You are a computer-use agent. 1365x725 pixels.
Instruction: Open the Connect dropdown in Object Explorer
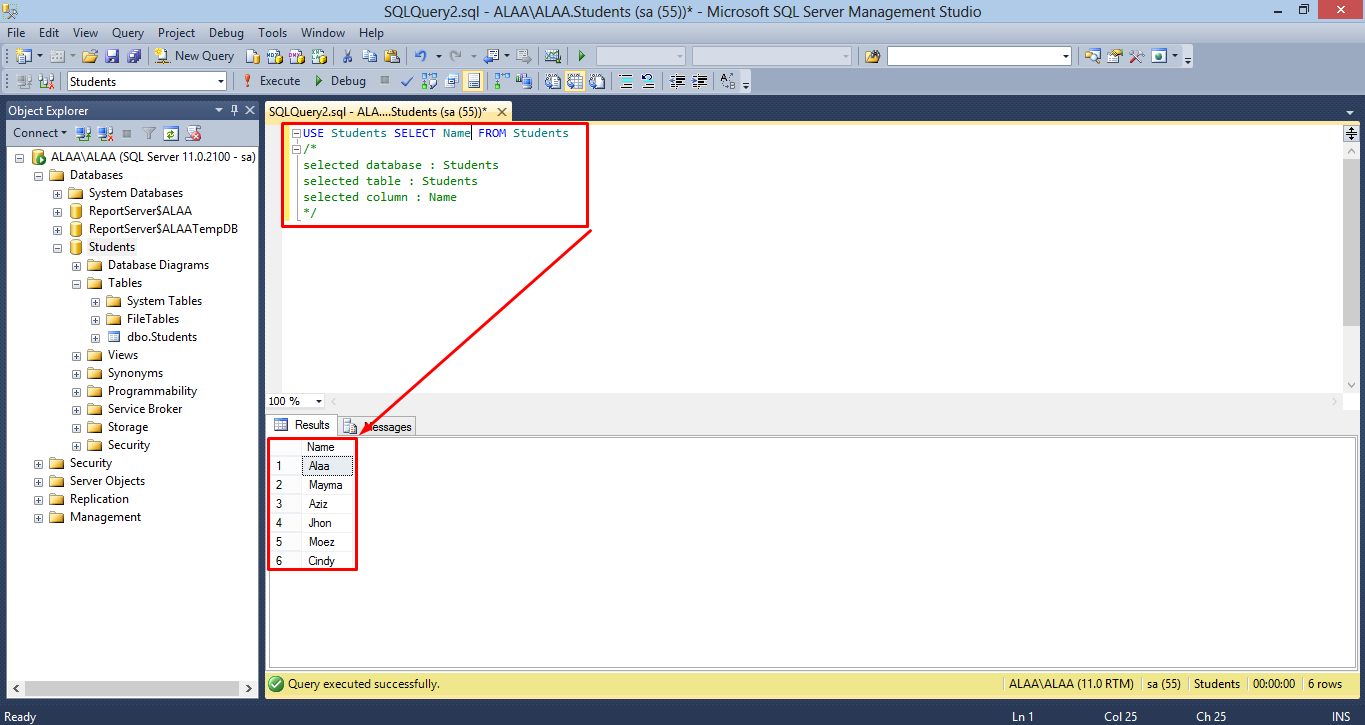tap(40, 132)
